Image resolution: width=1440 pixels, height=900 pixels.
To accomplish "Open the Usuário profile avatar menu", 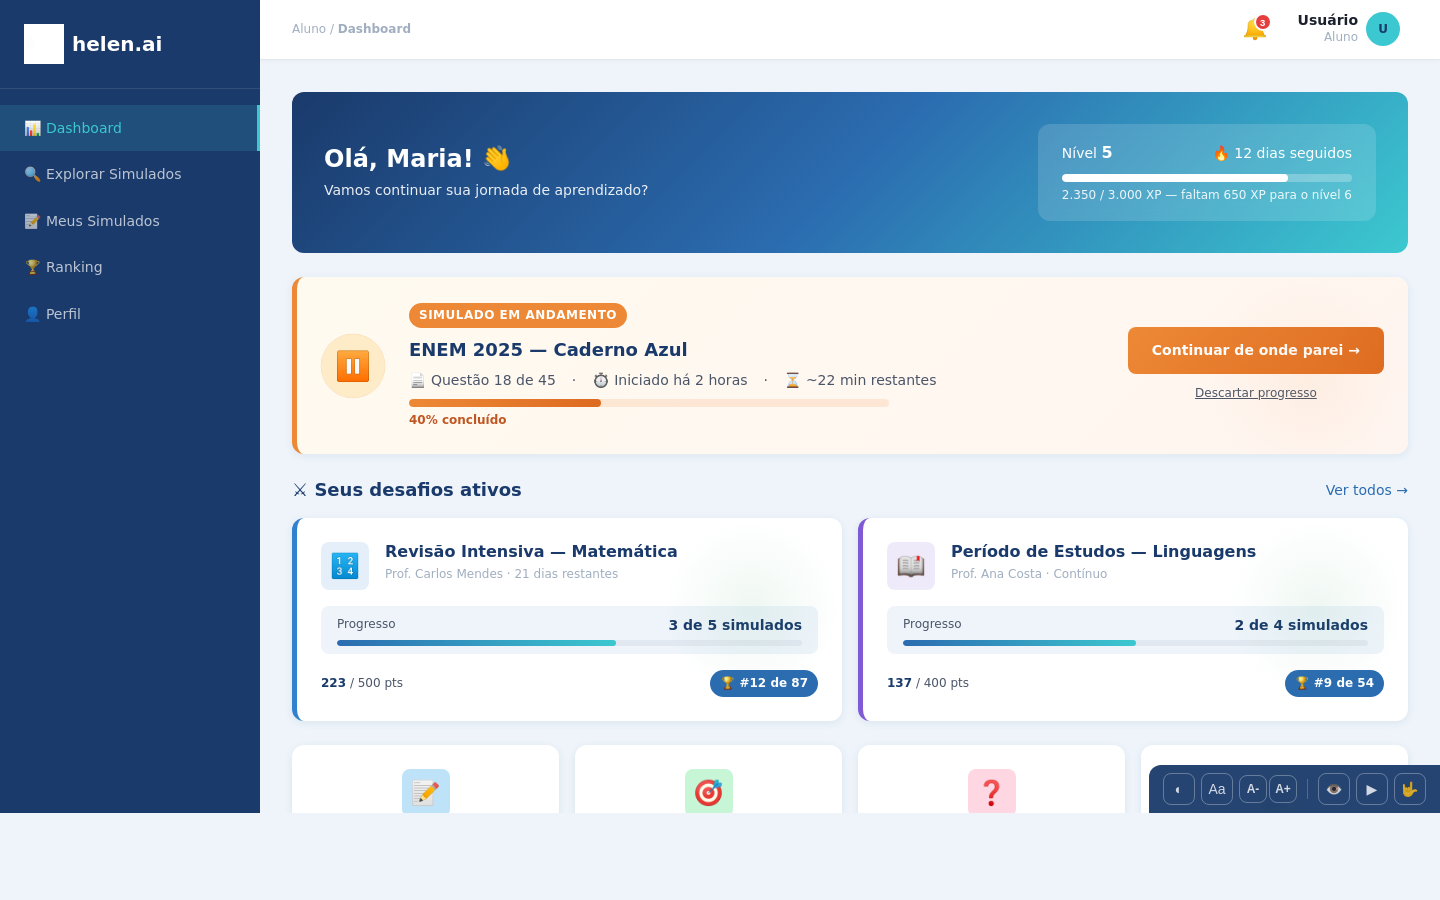I will (1383, 29).
